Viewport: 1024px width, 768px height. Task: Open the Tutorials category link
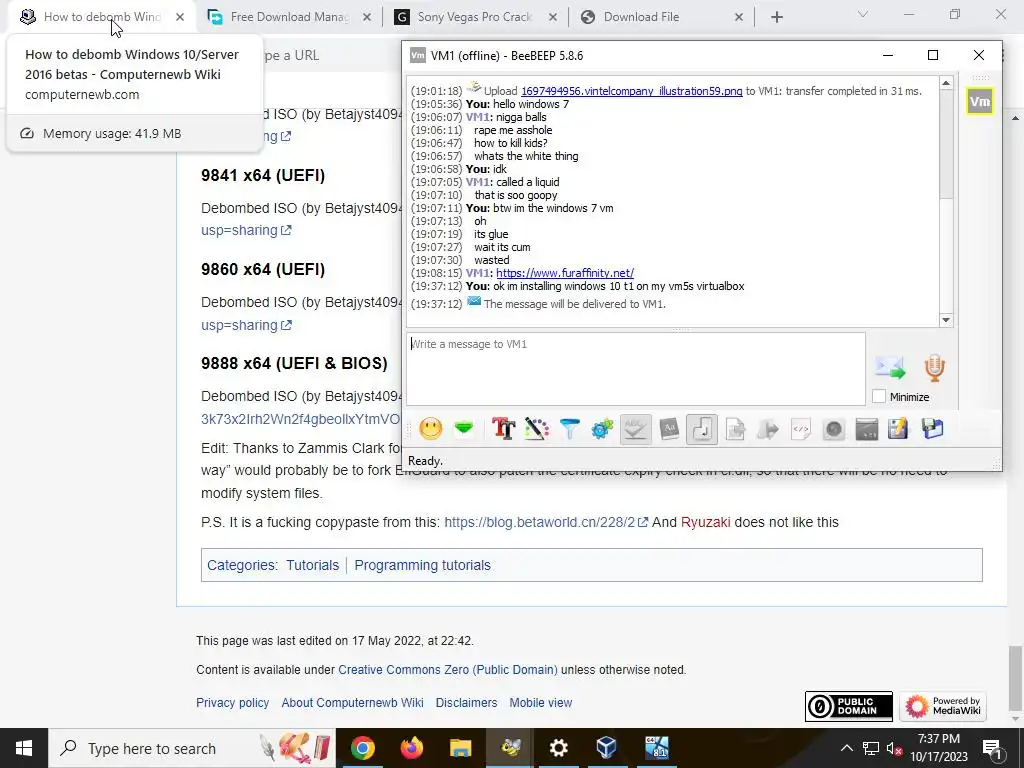pyautogui.click(x=312, y=565)
